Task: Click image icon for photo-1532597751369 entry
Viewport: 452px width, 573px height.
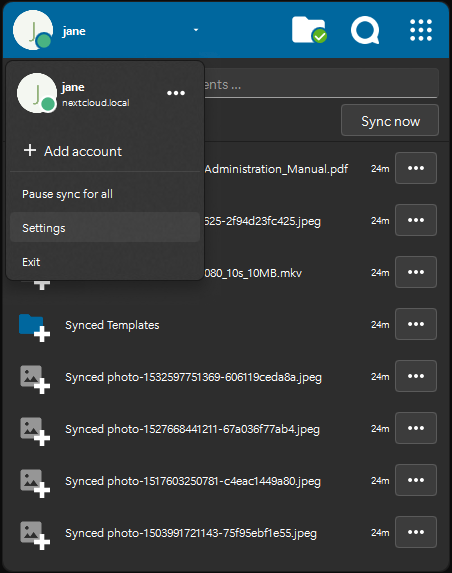Action: 34,379
